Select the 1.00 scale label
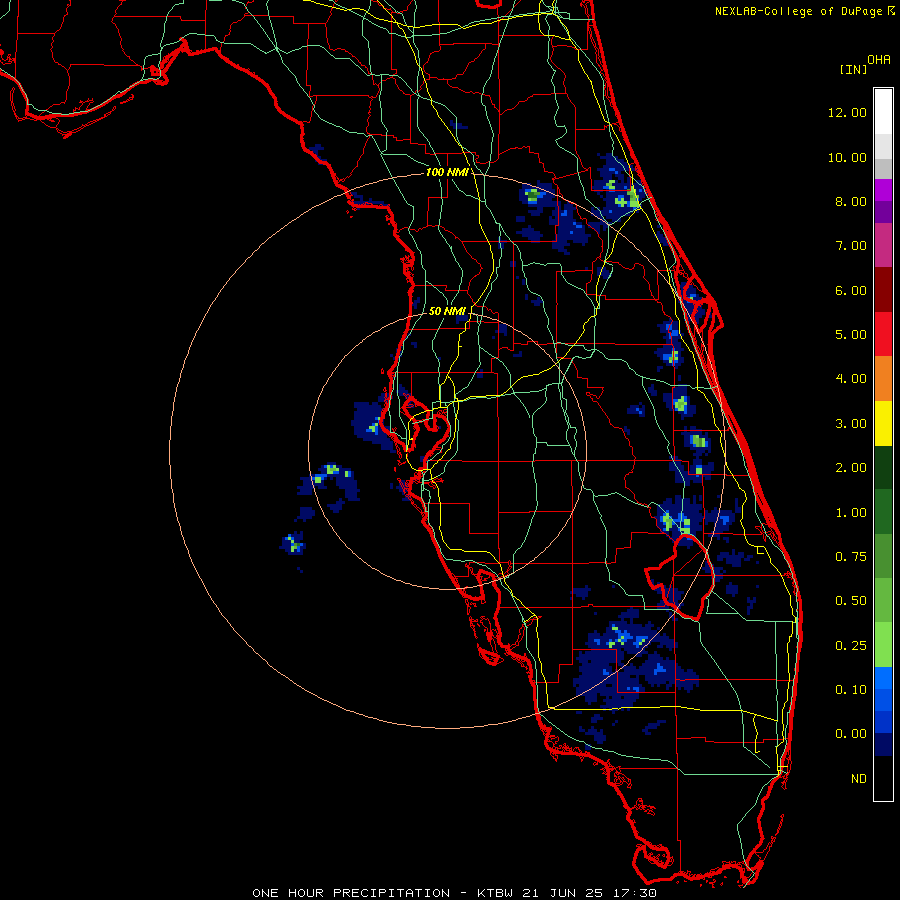900x900 pixels. (x=851, y=513)
